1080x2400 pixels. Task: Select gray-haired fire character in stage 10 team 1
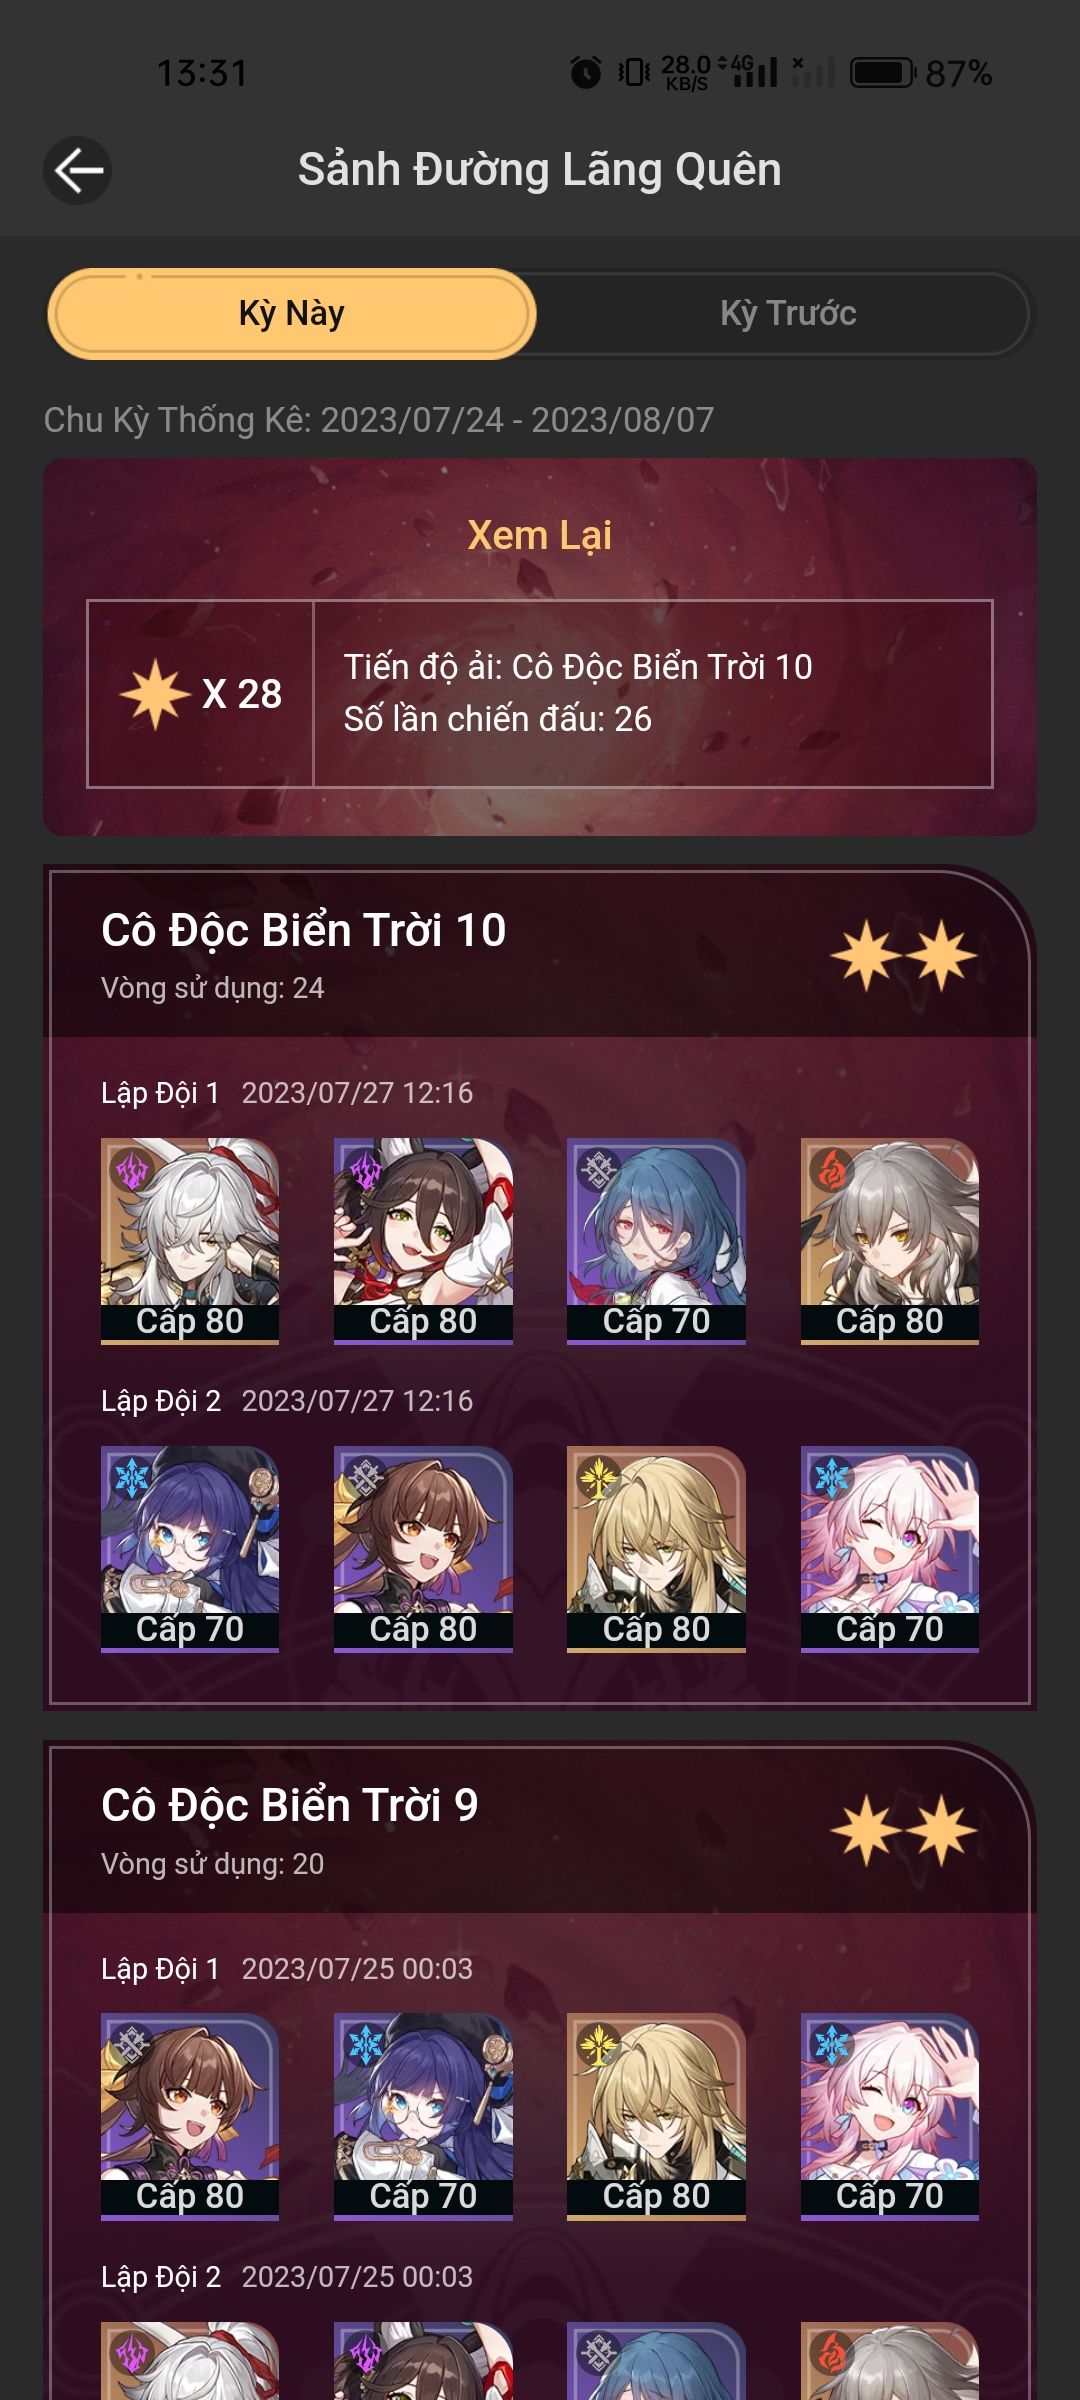890,1241
